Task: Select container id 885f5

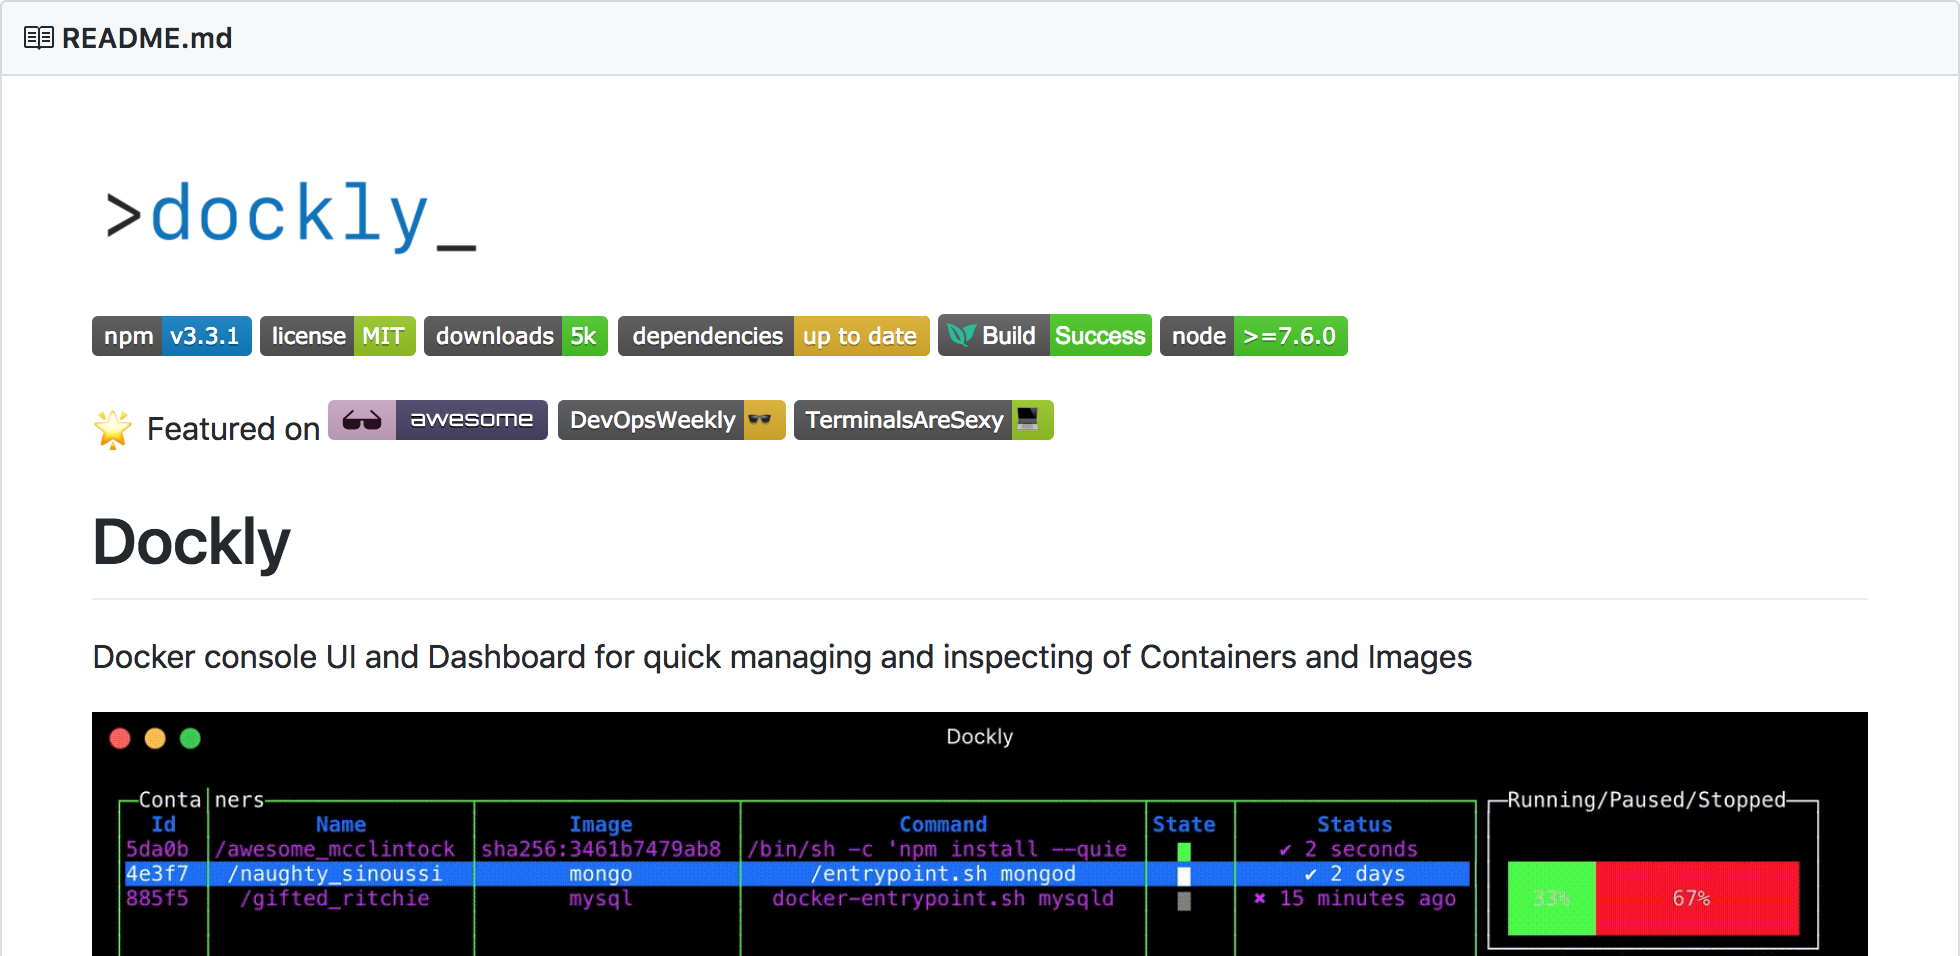Action: pyautogui.click(x=157, y=898)
